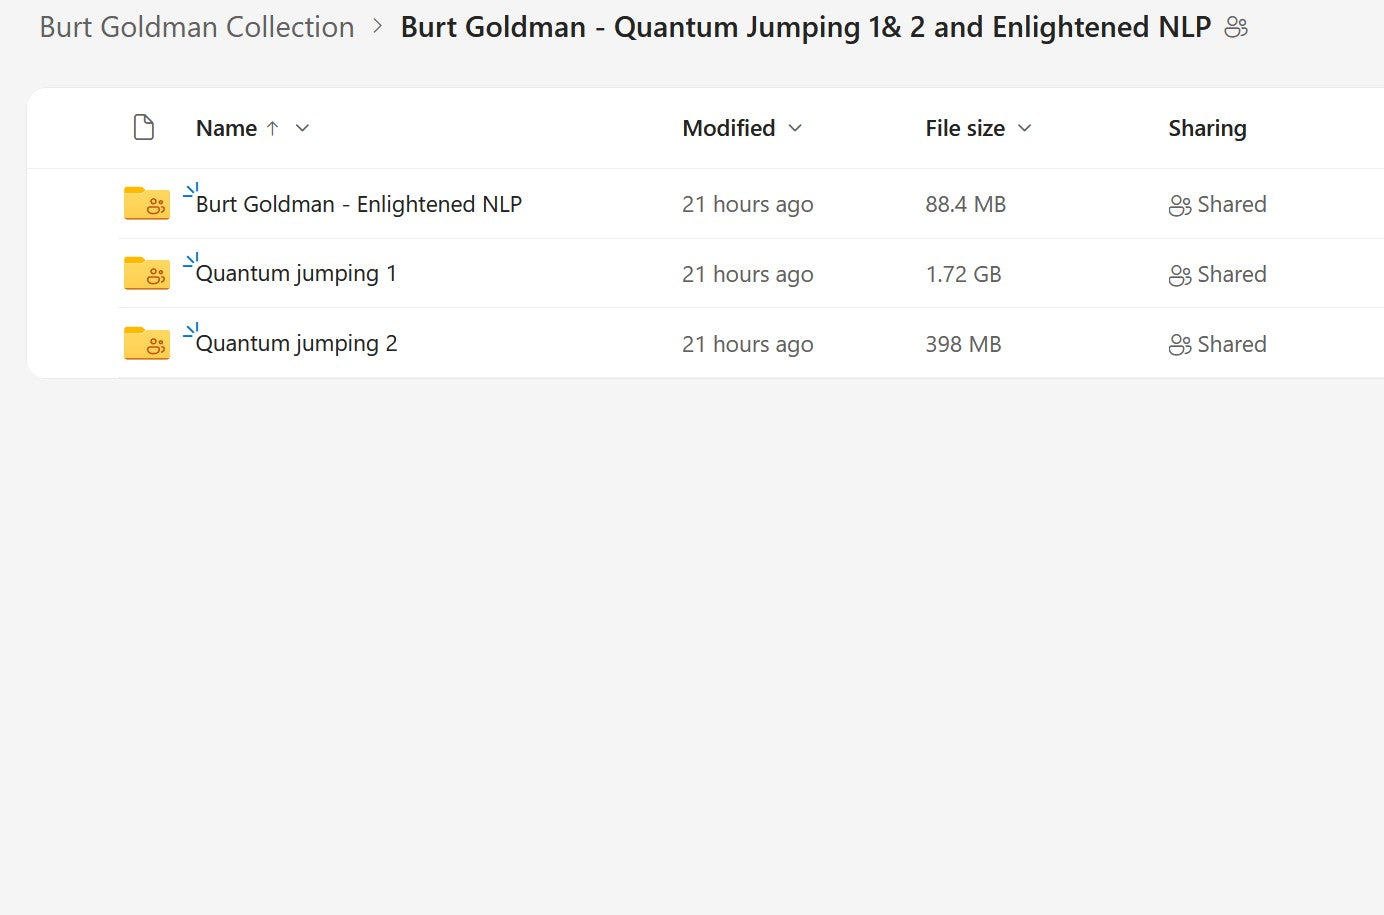Click the Burt Goldman - Enlightened NLP folder icon
Image resolution: width=1384 pixels, height=915 pixels.
(x=146, y=204)
